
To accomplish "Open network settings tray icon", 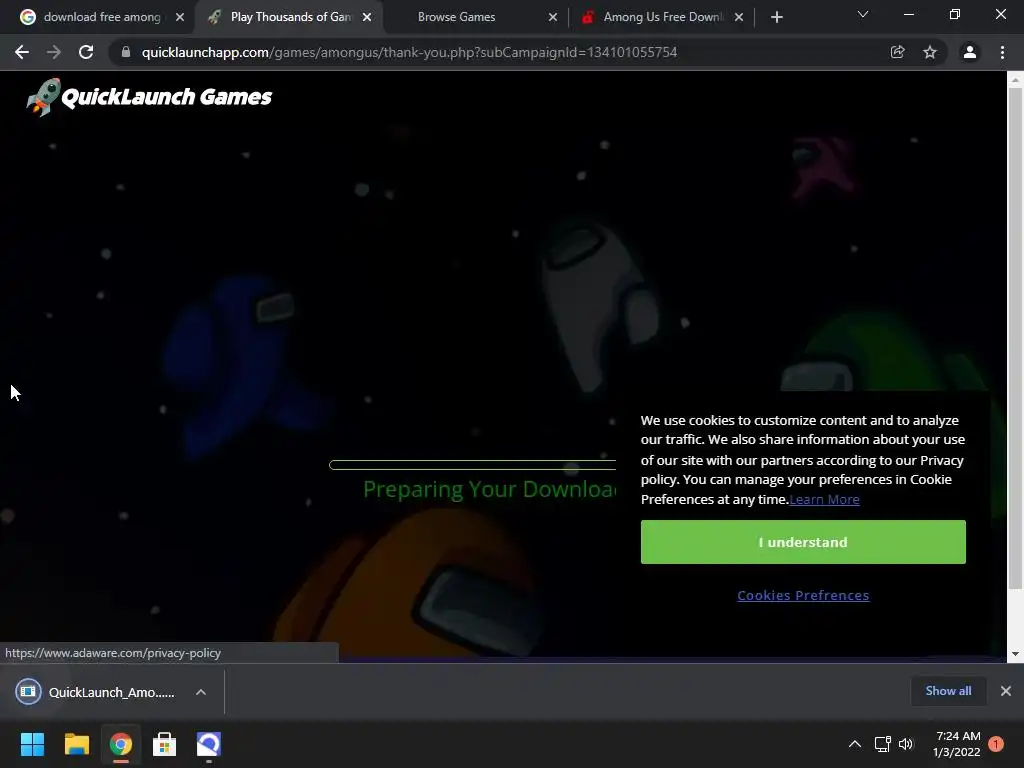I will [883, 744].
